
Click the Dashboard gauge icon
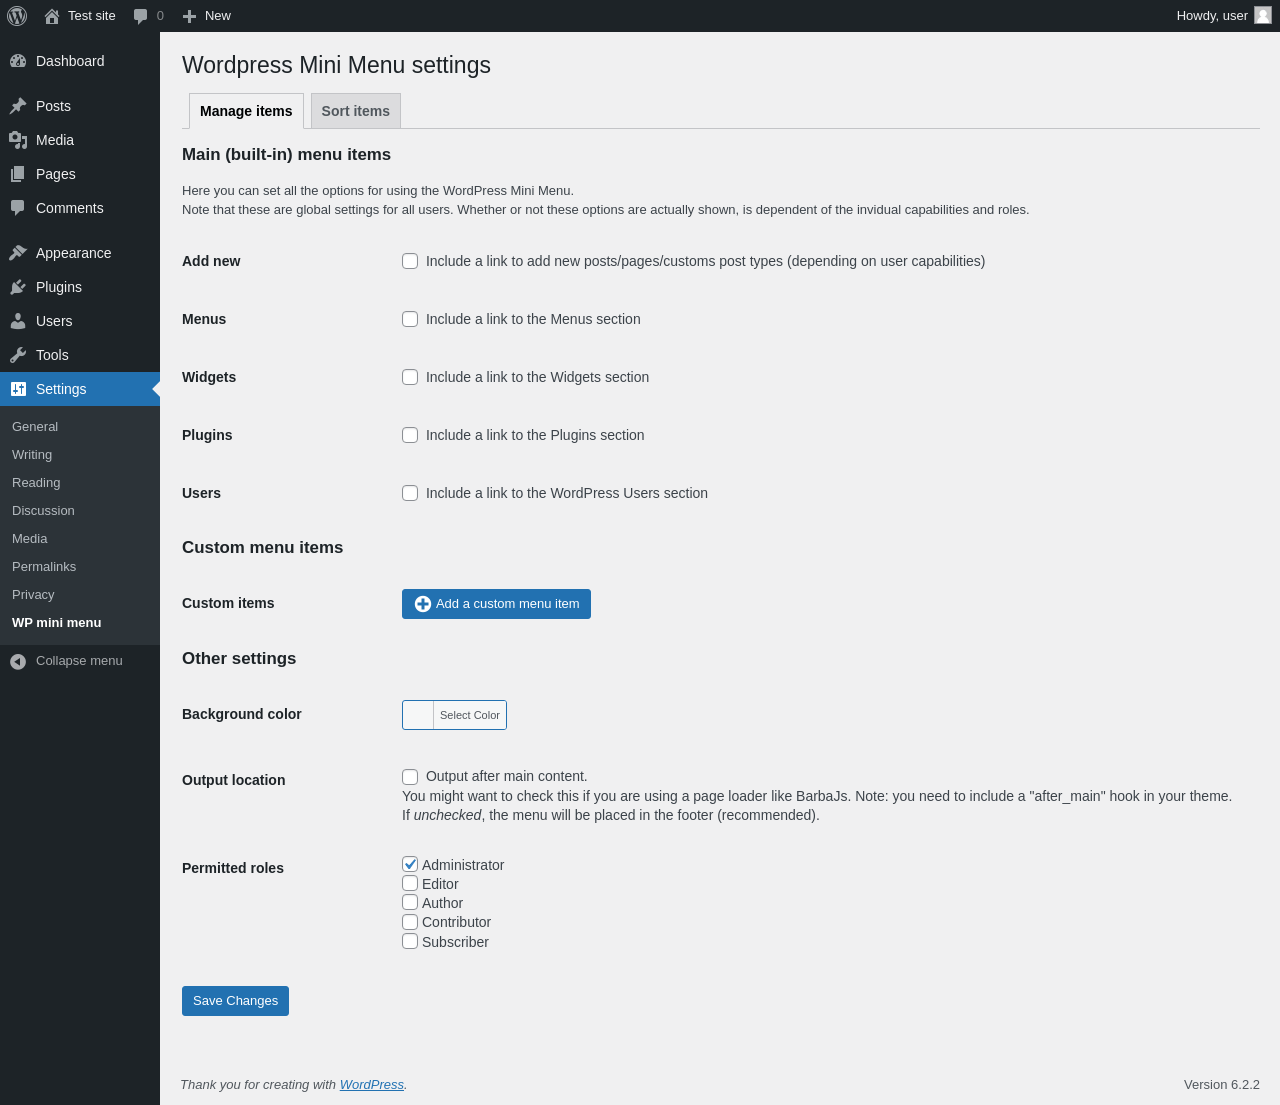click(18, 61)
